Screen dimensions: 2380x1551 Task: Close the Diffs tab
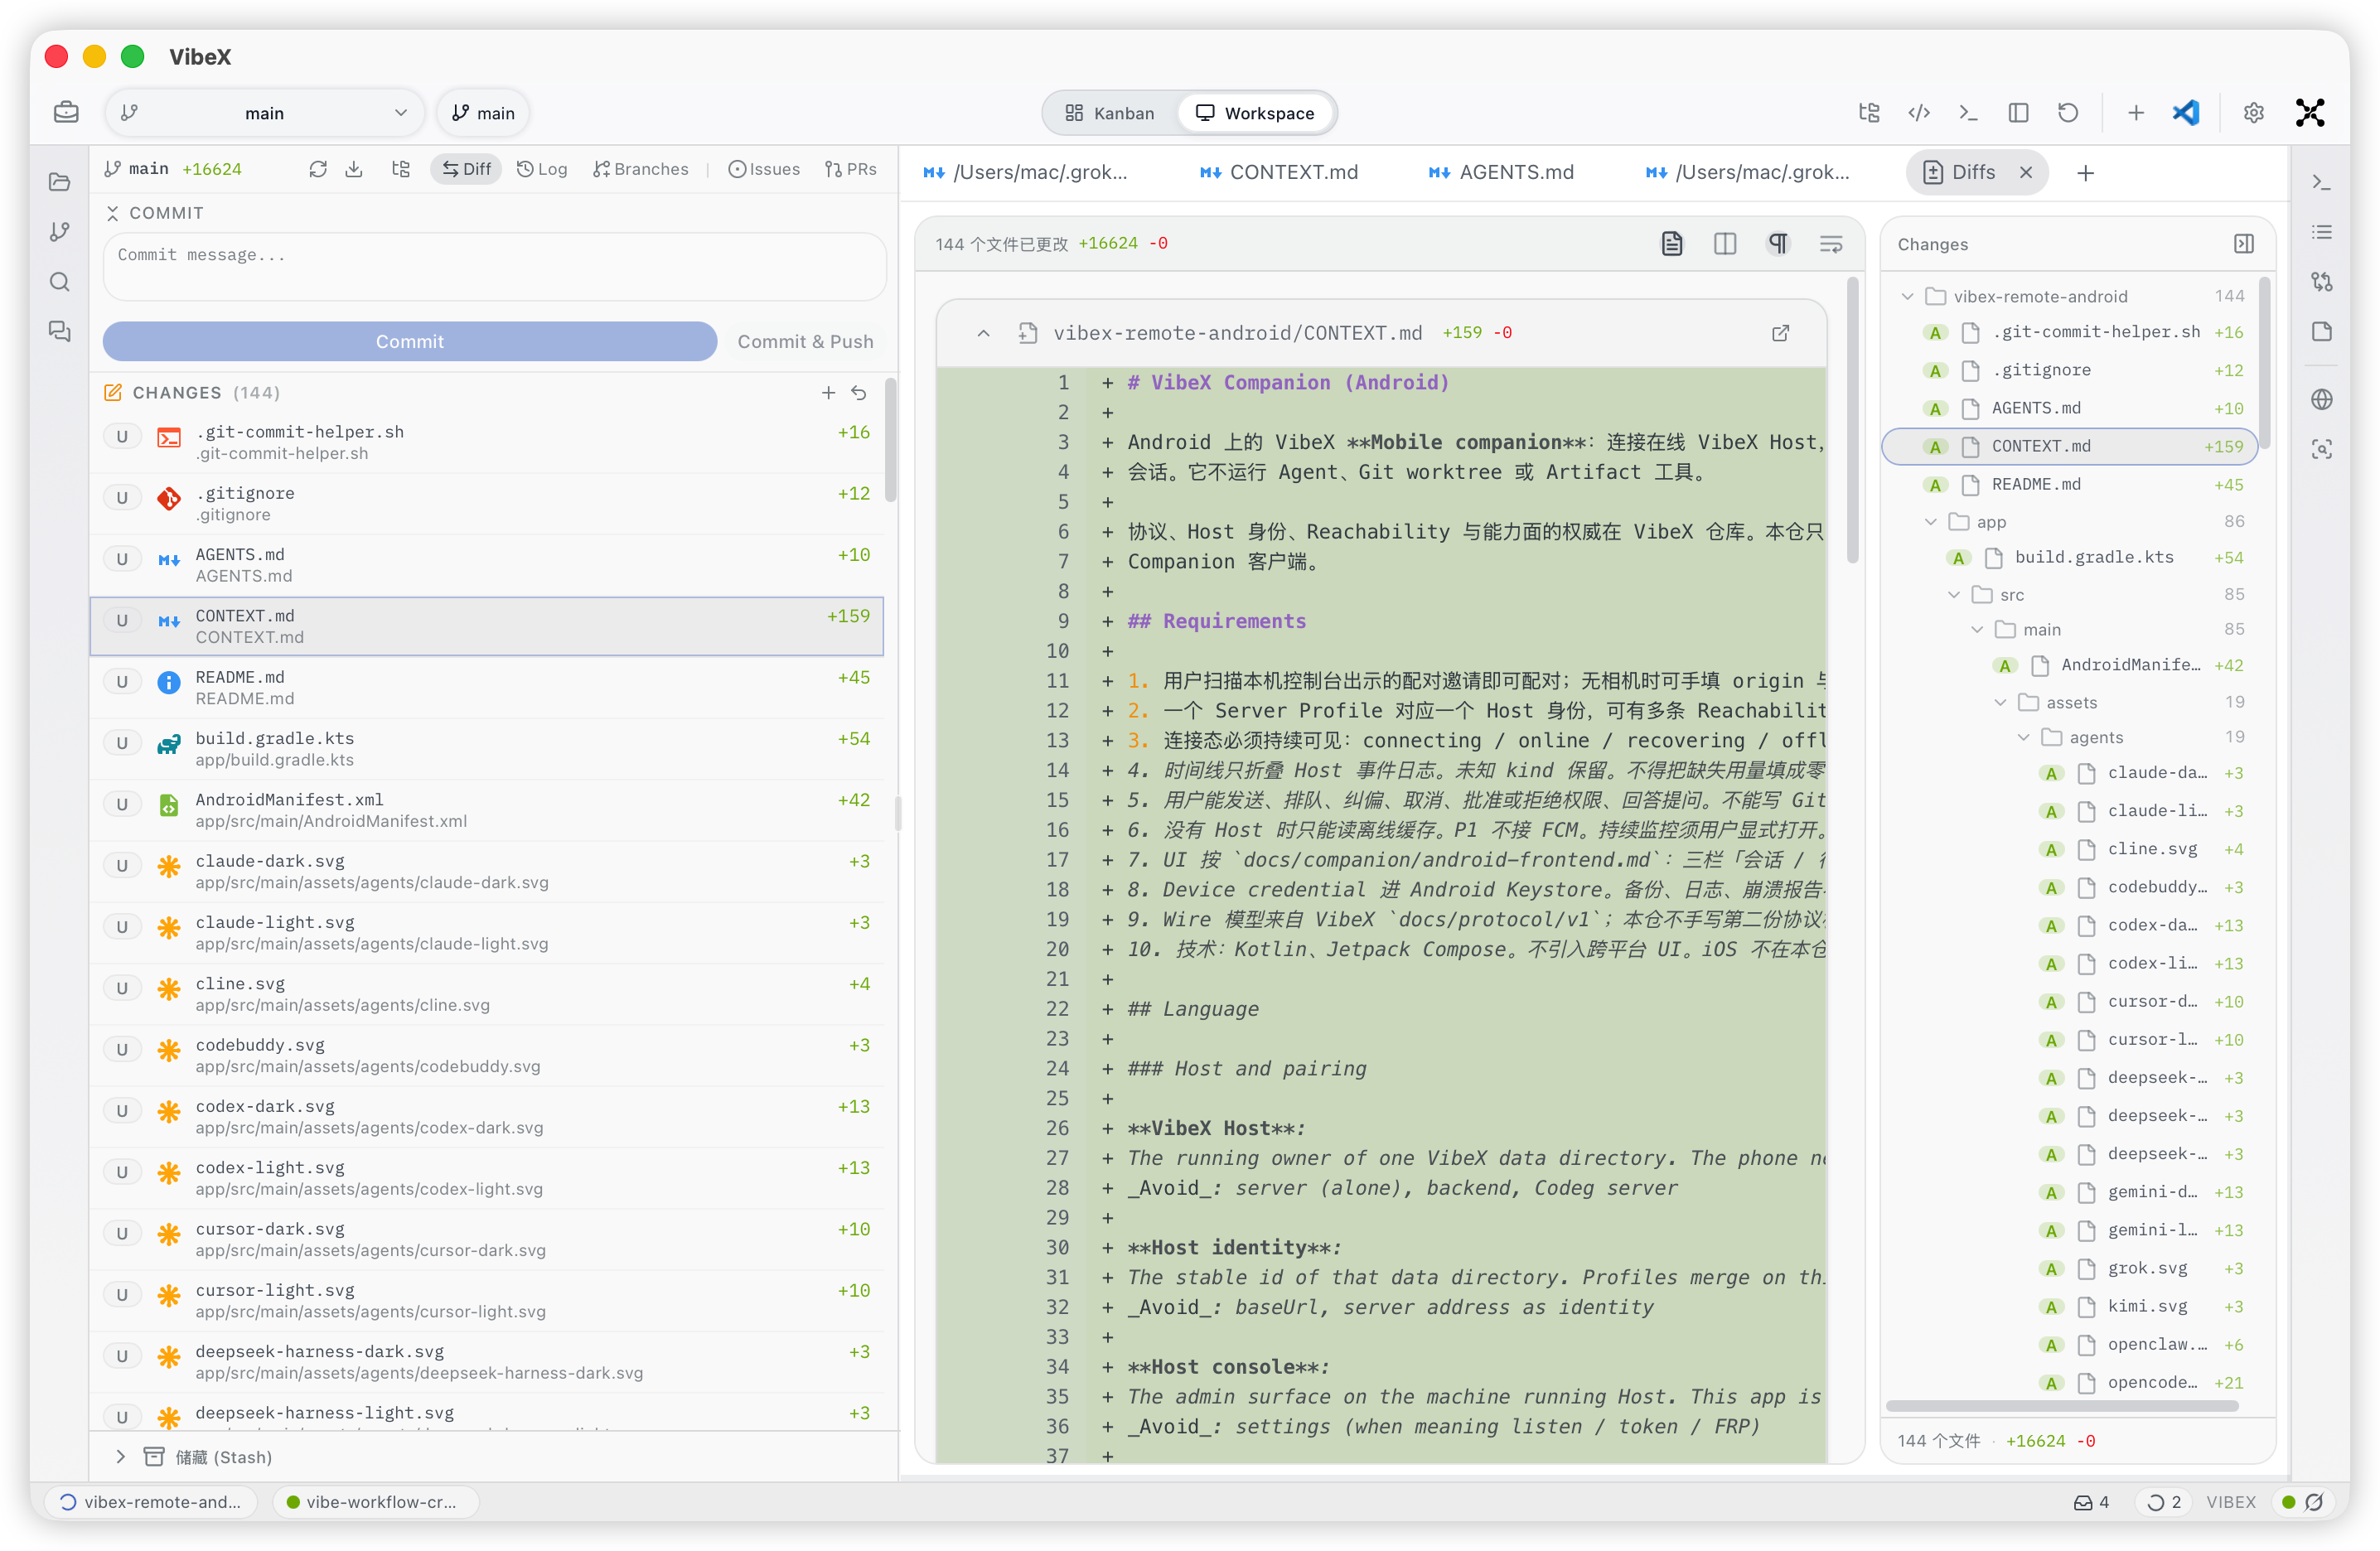coord(2026,172)
